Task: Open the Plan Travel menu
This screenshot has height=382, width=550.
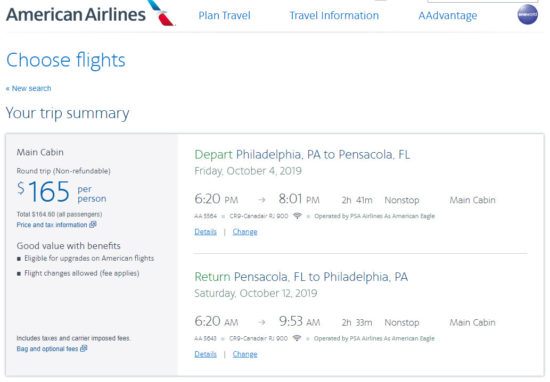Action: pos(224,15)
